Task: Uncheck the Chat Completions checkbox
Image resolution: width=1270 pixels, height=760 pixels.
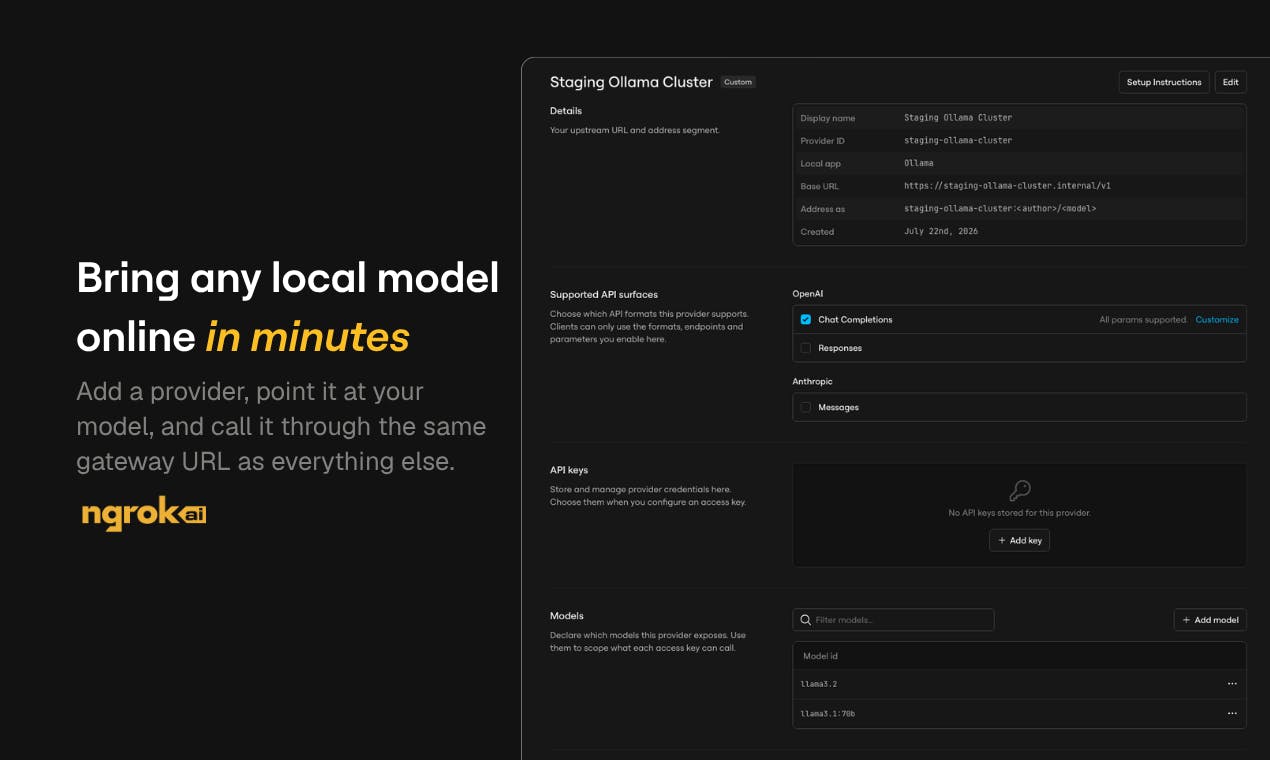Action: point(806,320)
